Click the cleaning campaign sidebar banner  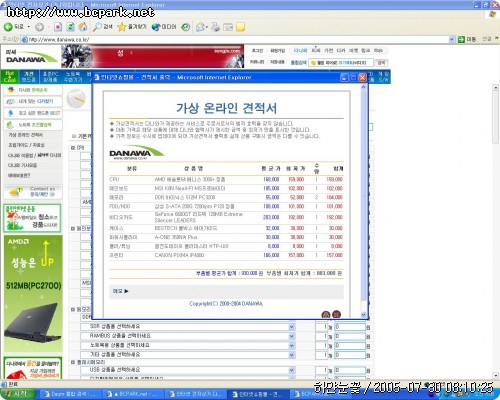click(x=33, y=218)
